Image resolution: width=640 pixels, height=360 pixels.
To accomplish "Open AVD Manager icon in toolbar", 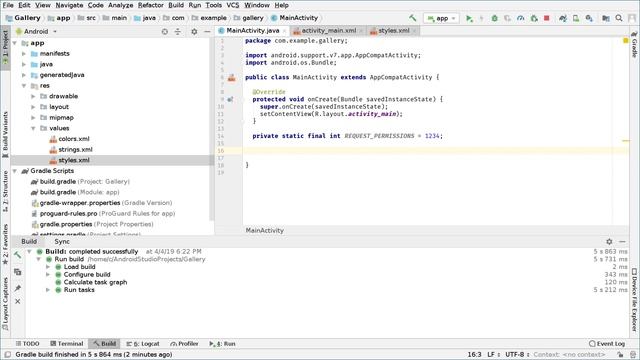I will point(576,18).
